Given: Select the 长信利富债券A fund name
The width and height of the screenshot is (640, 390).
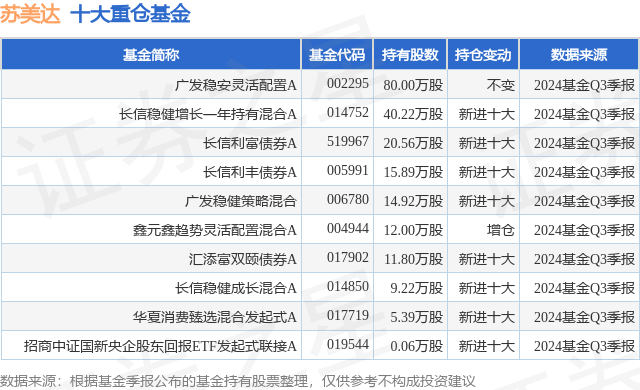Looking at the screenshot, I should click(250, 143).
